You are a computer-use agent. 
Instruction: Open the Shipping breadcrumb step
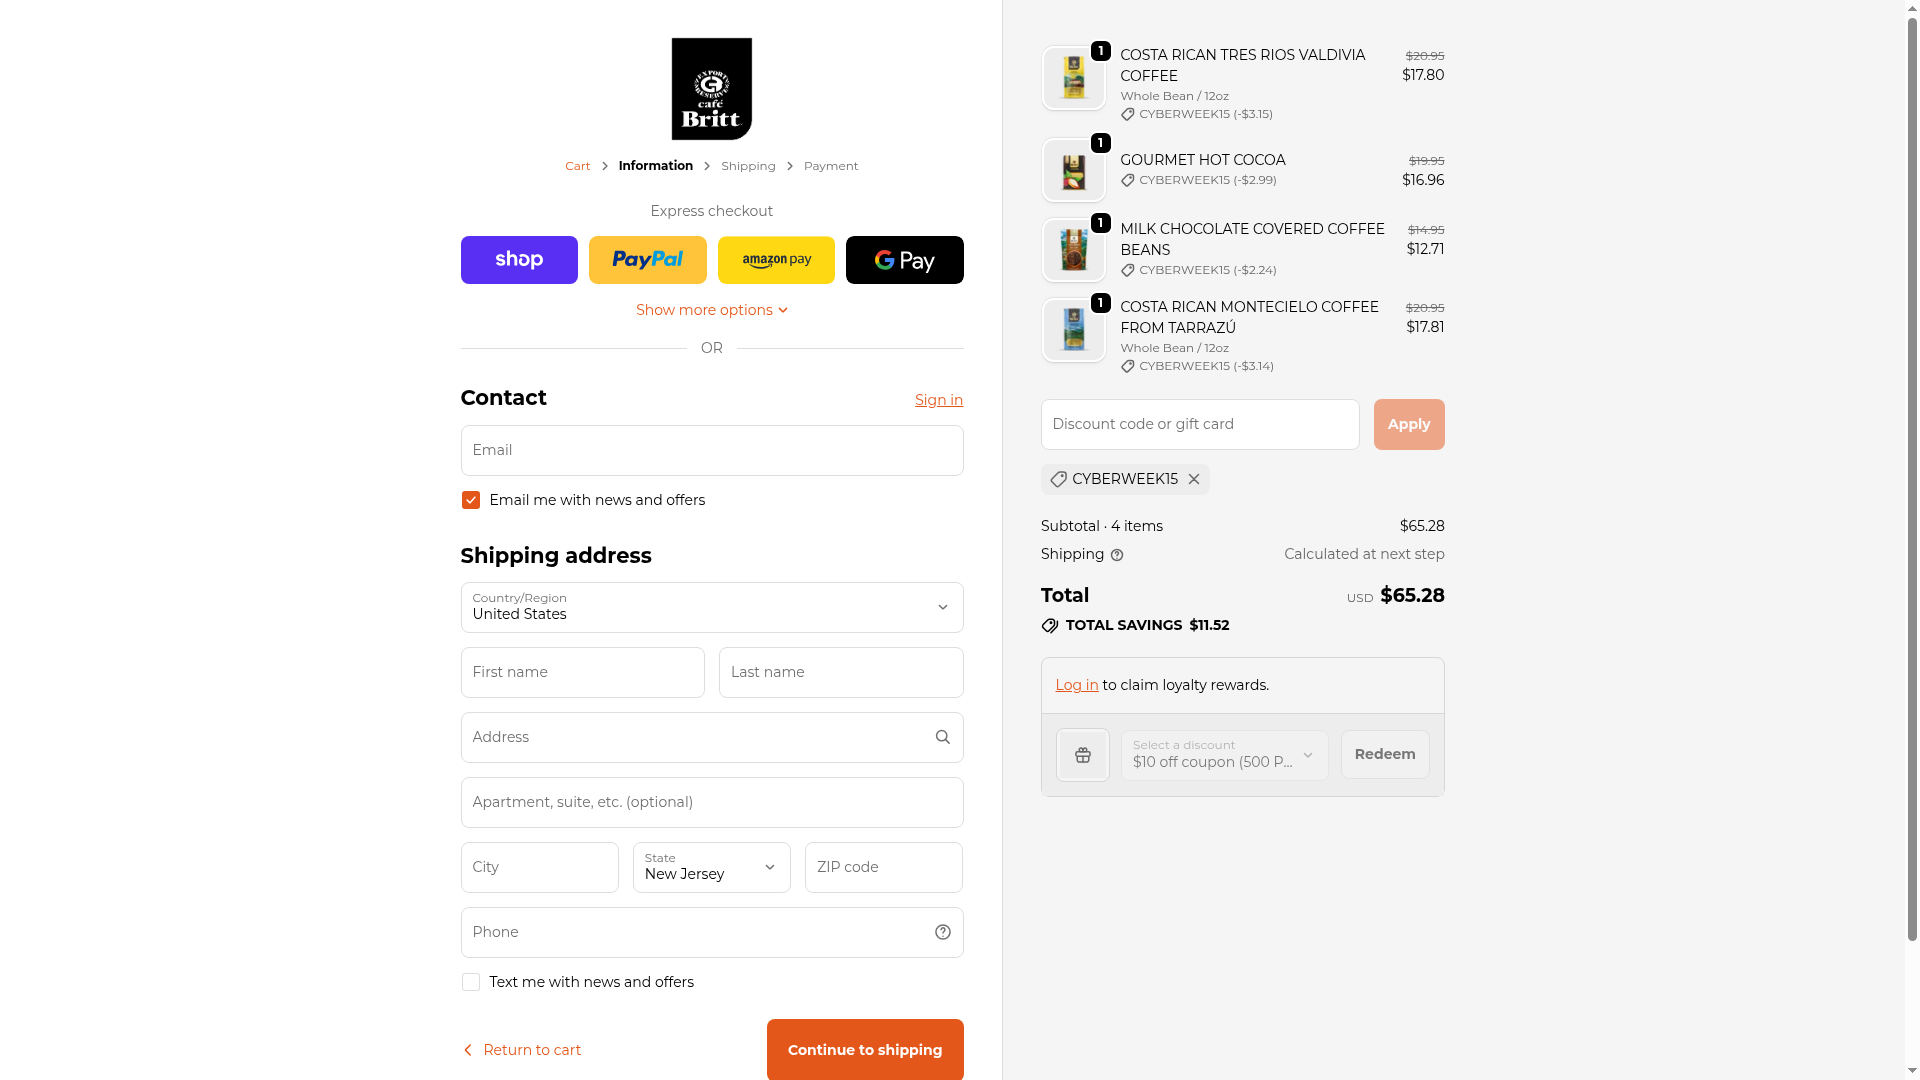[x=748, y=166]
